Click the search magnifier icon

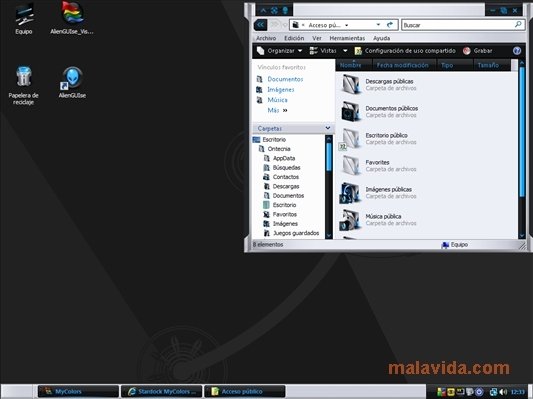(518, 24)
